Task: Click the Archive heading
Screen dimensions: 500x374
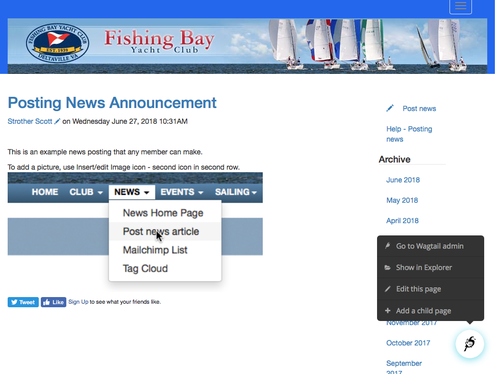Action: (x=394, y=159)
